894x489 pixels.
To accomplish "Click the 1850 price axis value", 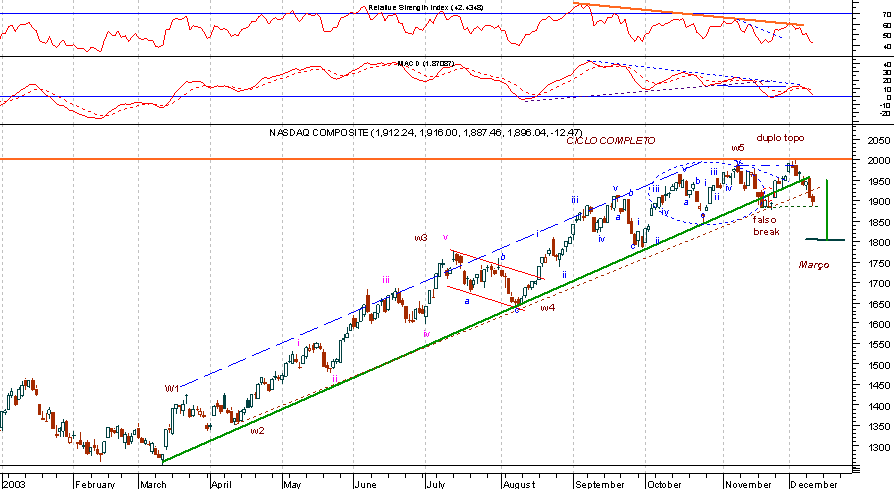I will click(x=880, y=222).
